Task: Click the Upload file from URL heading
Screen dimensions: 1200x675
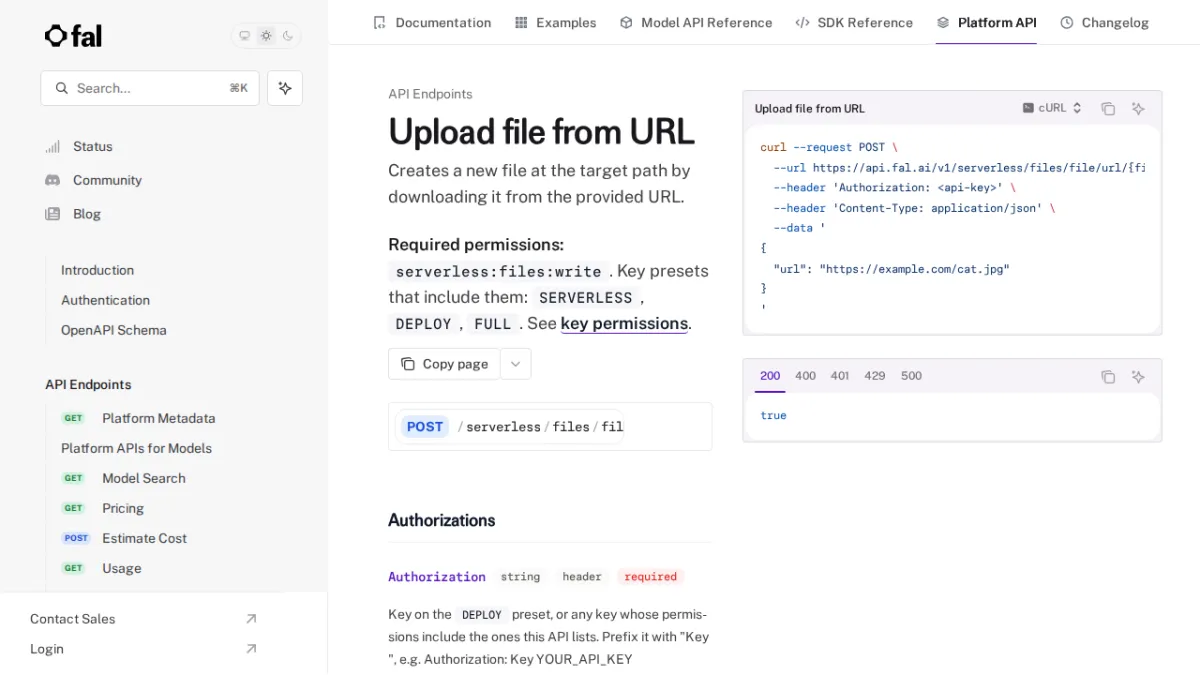Action: coord(541,132)
